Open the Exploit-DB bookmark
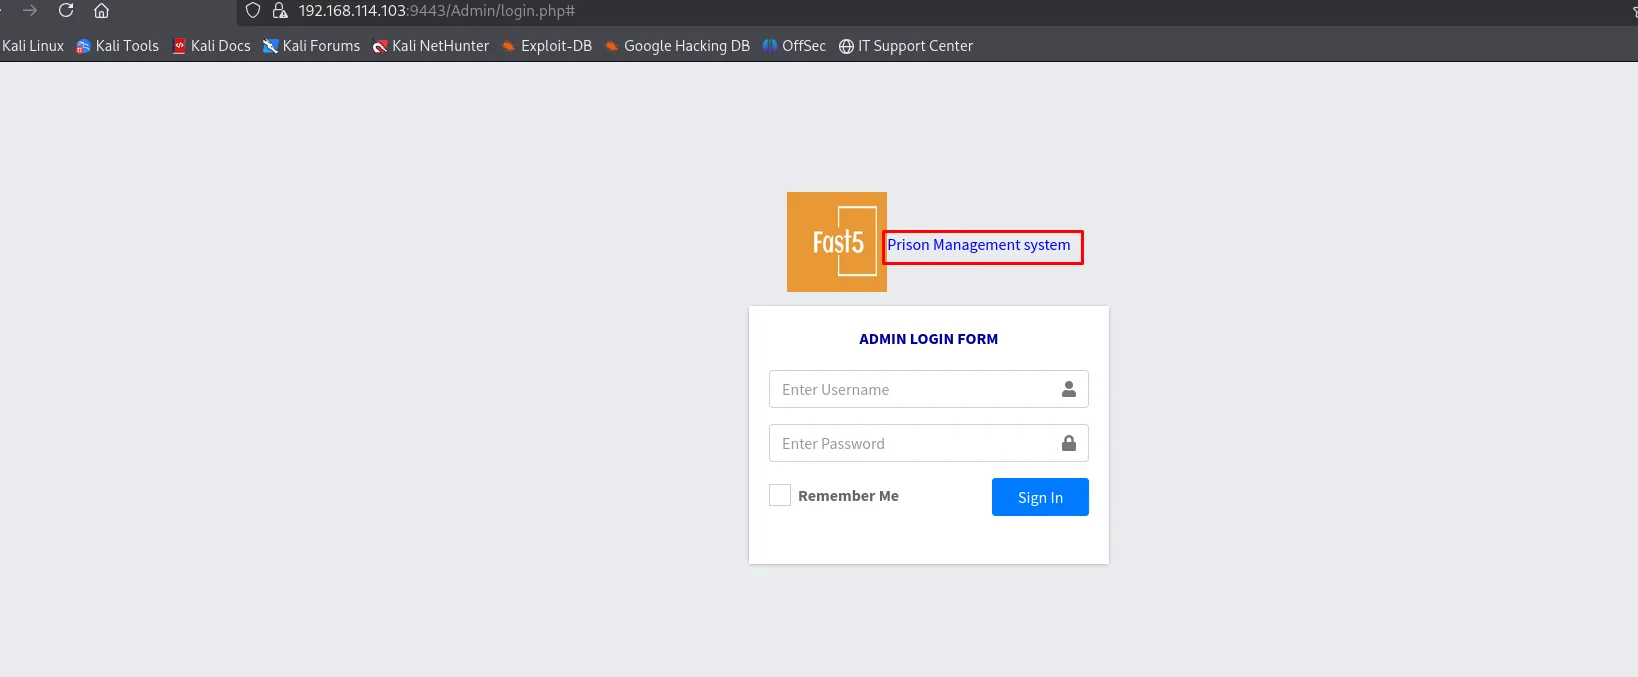The image size is (1638, 677). (546, 46)
